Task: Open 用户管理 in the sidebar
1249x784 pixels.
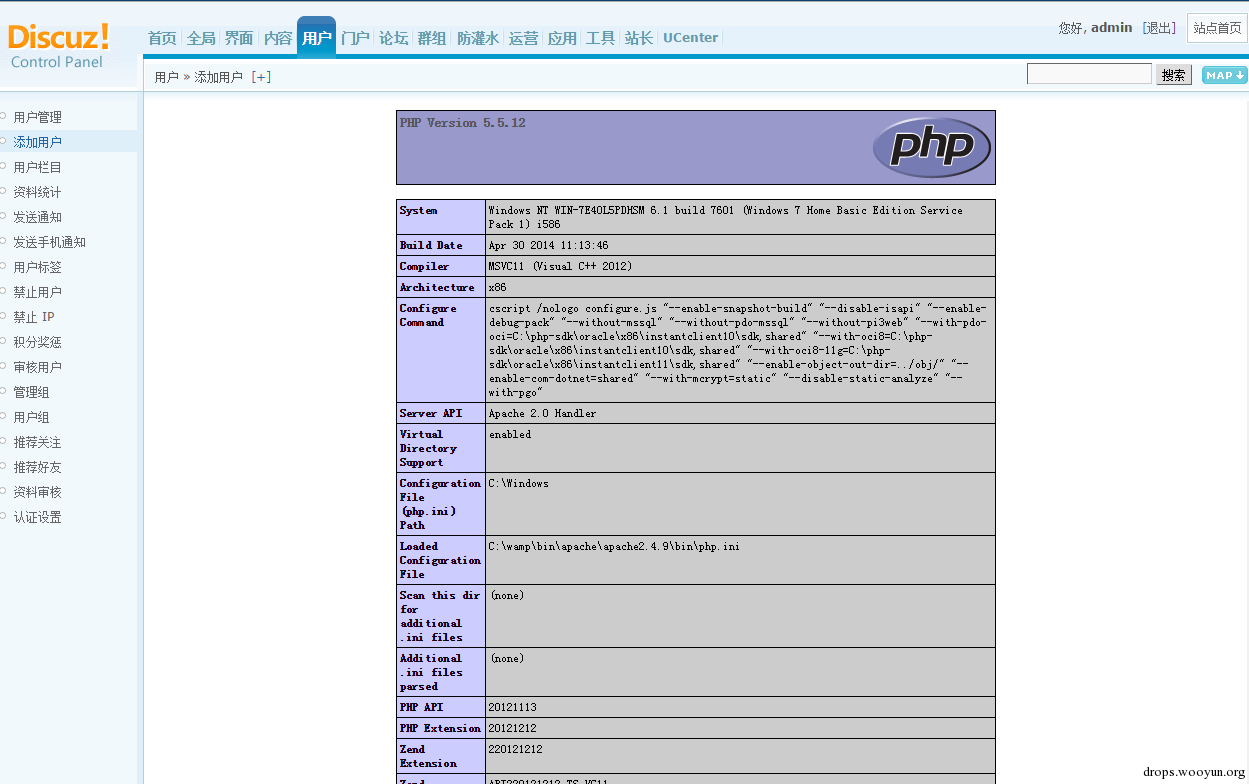Action: 38,117
